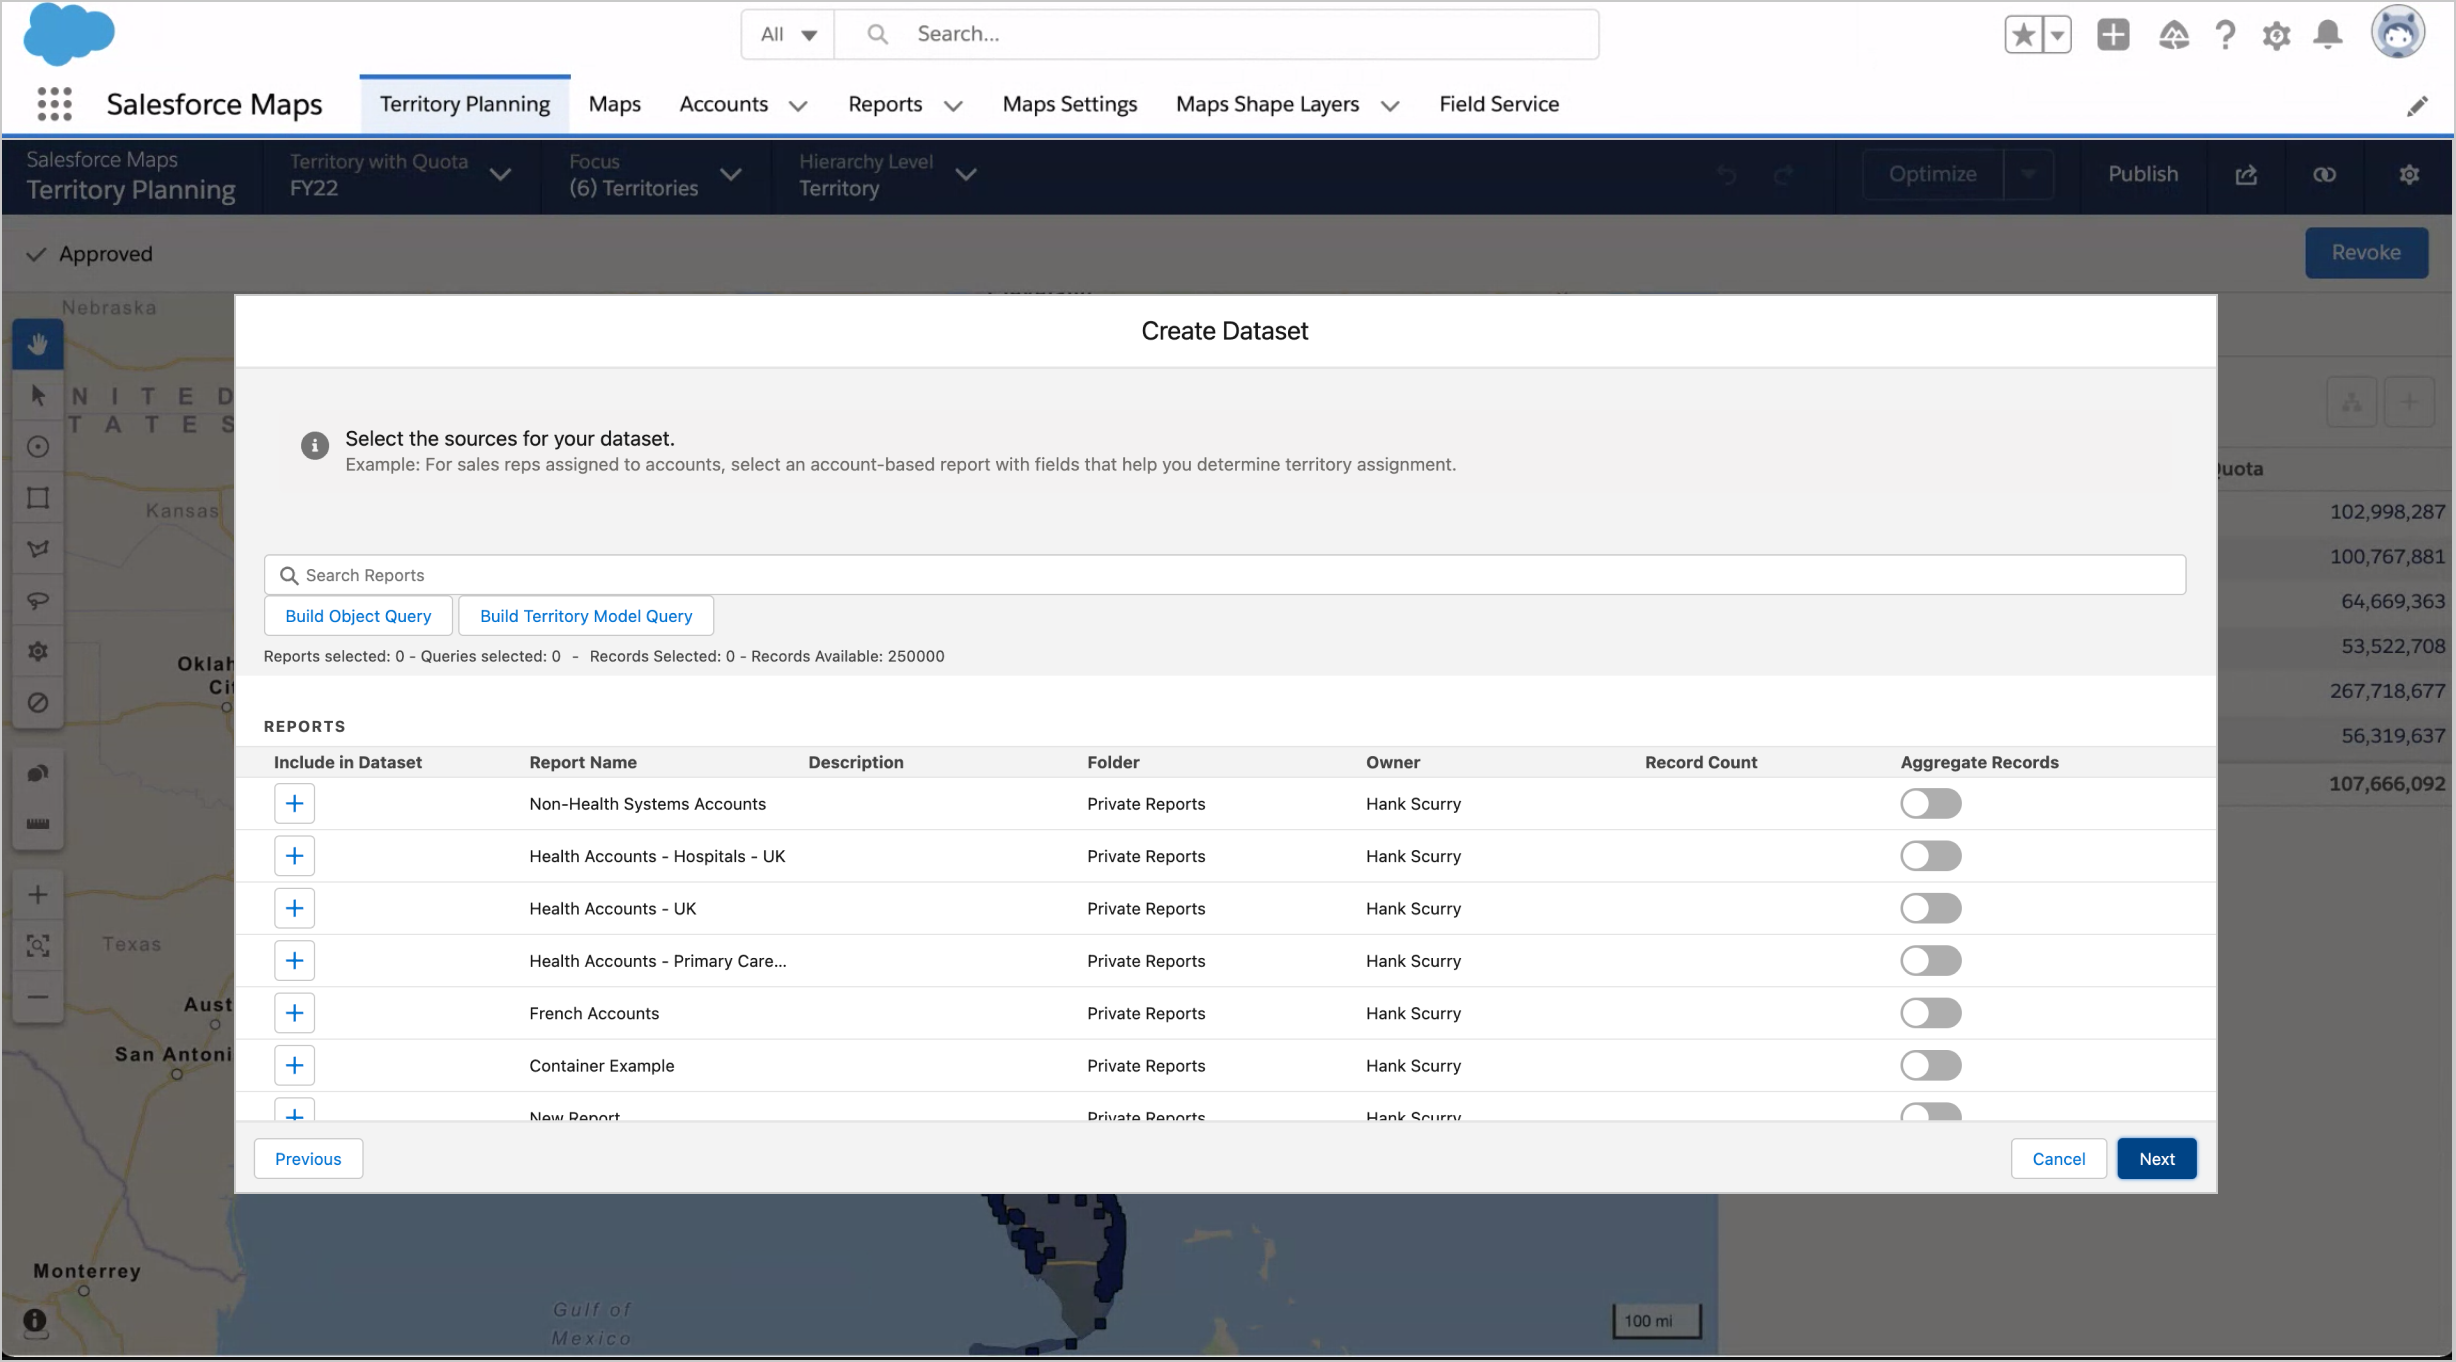
Task: Toggle Aggregate Records for Health Accounts - Primary Care
Action: 1930,961
